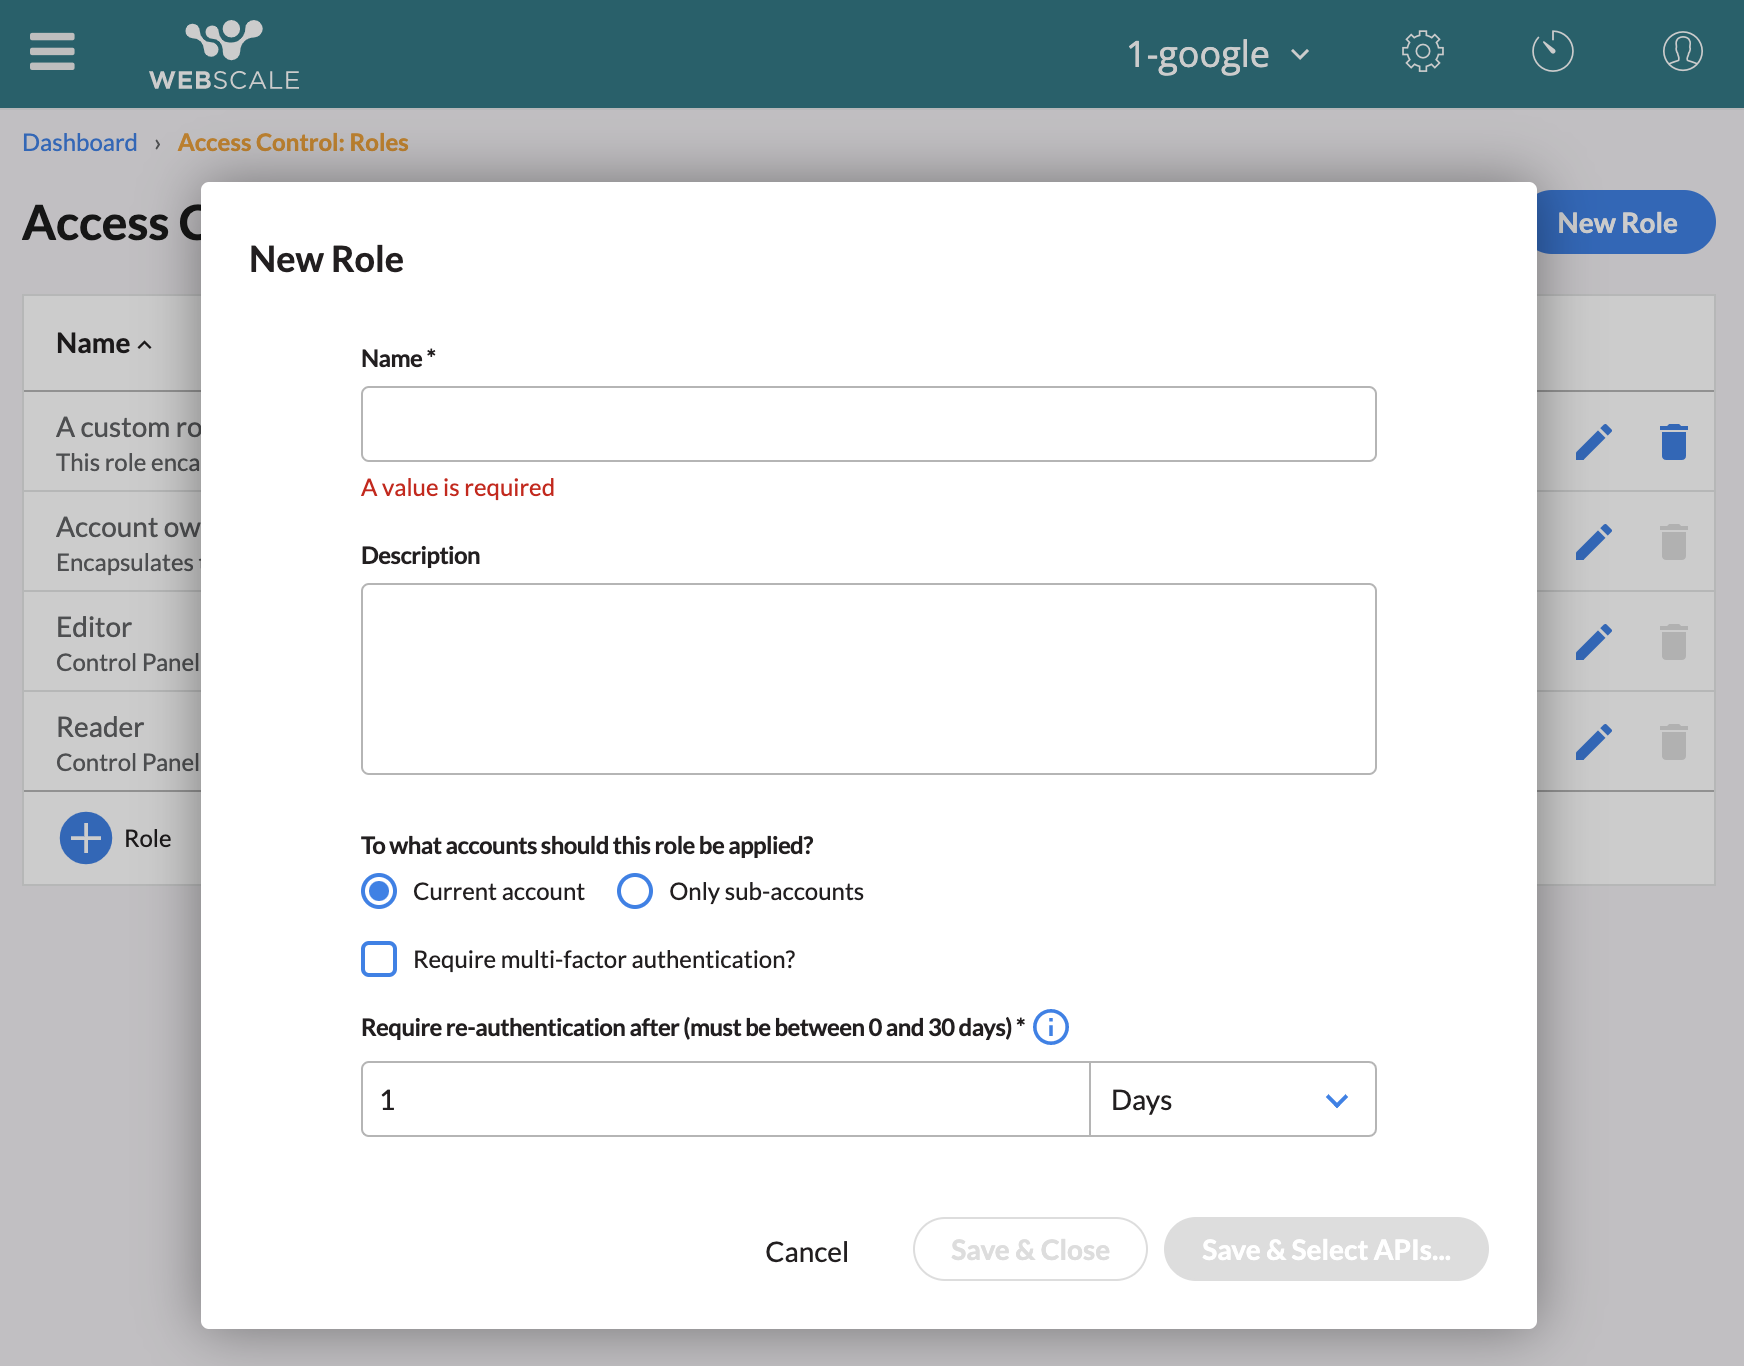Delete the custom role via trash icon
Screen dimensions: 1744x1366
pyautogui.click(x=1673, y=442)
